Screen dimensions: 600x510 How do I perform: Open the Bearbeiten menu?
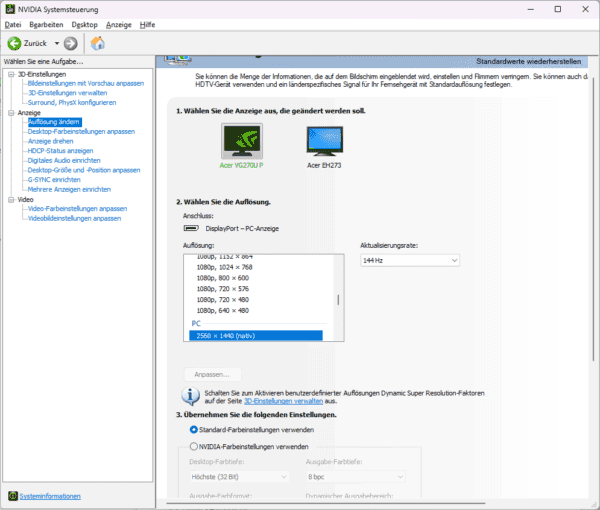[x=46, y=25]
